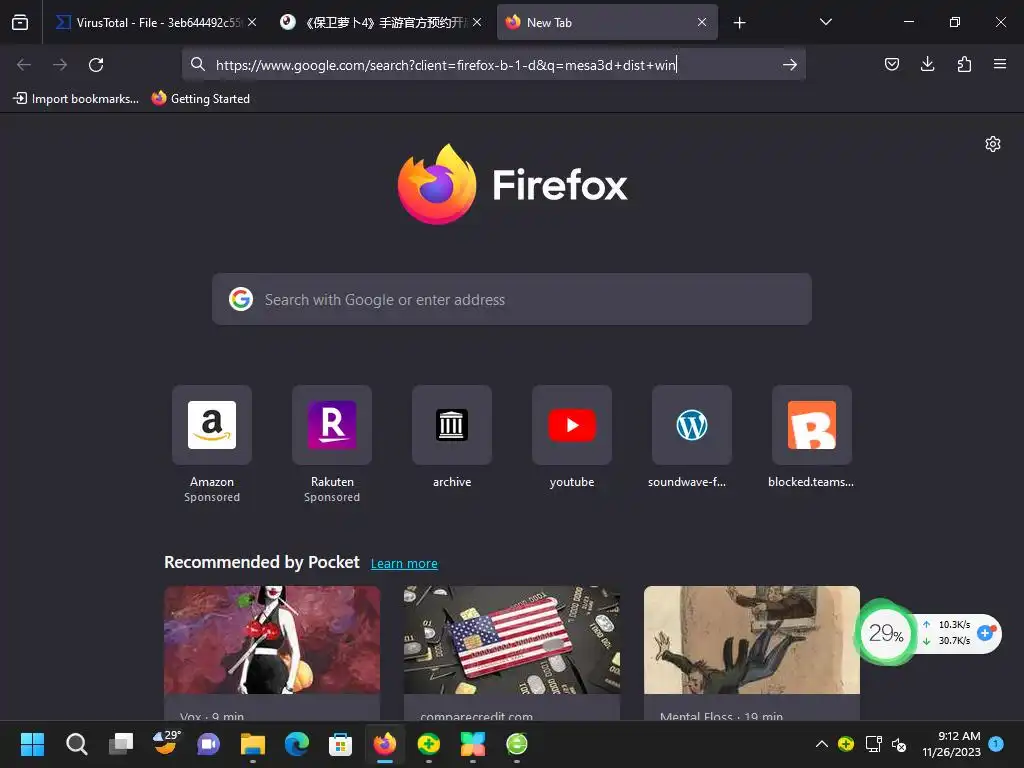Switch to the 保卫萝卜4 tab
The height and width of the screenshot is (768, 1024).
coord(381,22)
